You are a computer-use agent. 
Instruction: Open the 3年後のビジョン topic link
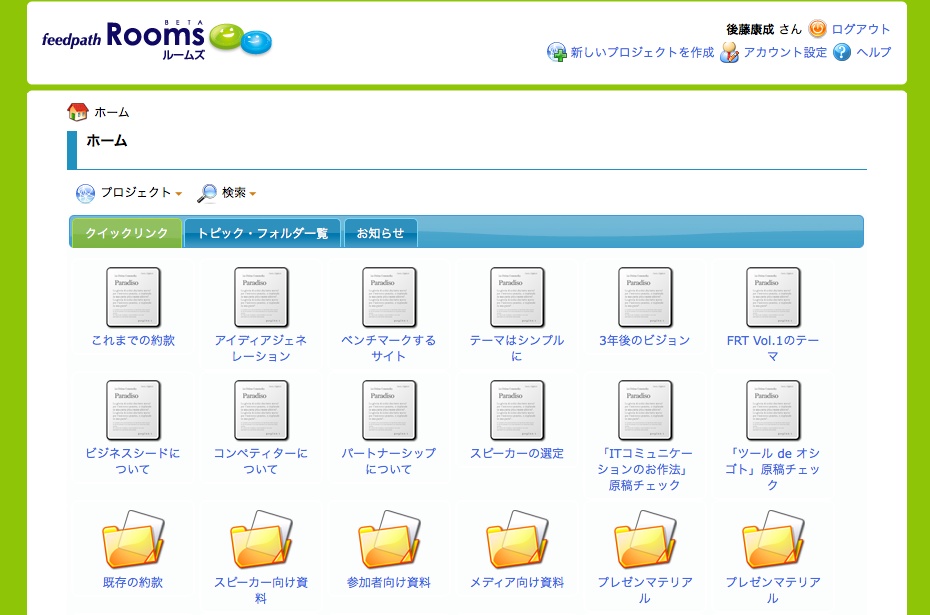click(644, 340)
